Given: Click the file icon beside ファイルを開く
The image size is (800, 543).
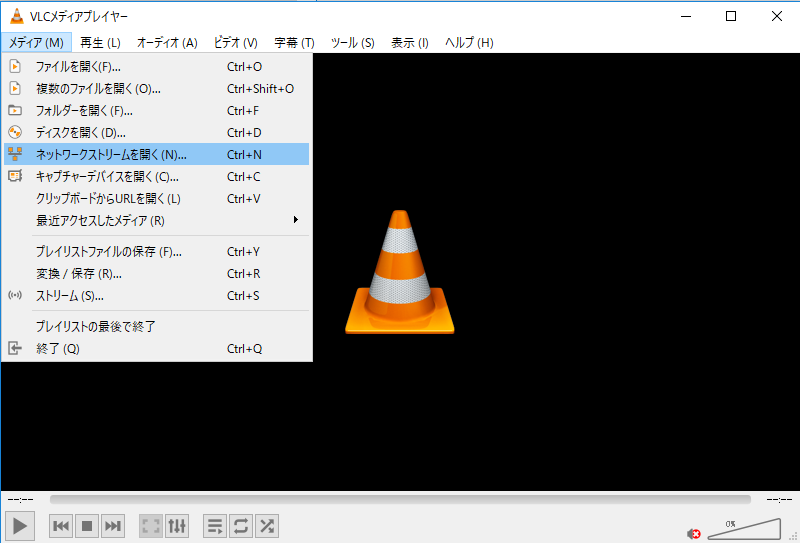Looking at the screenshot, I should pyautogui.click(x=15, y=66).
